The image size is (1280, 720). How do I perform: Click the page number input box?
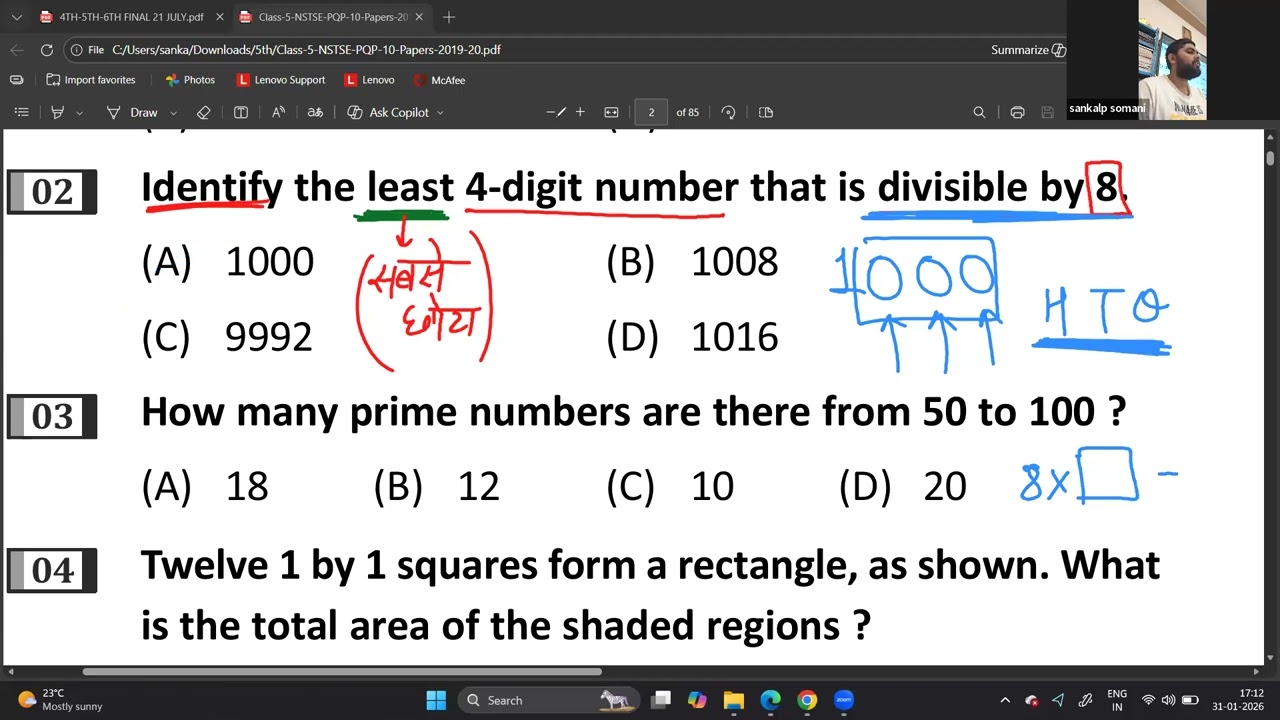coord(651,112)
